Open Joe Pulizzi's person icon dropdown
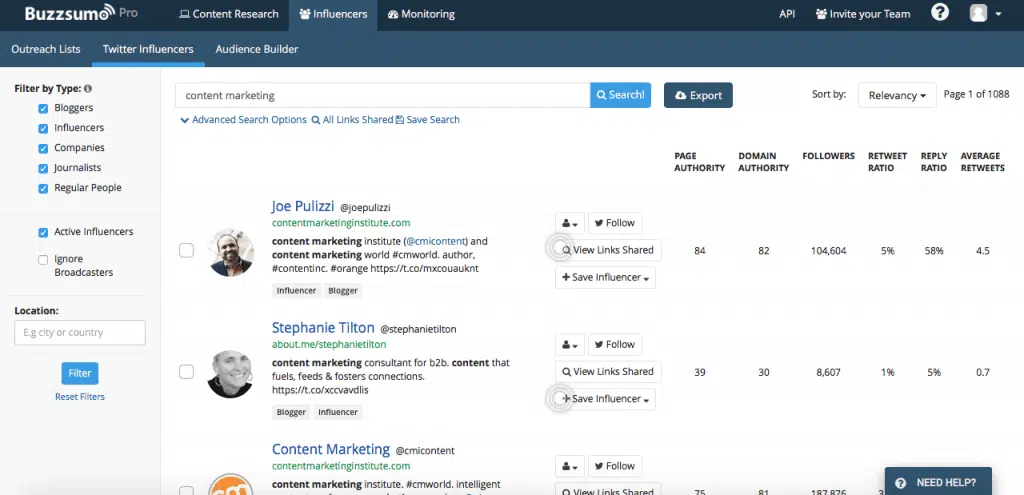Image resolution: width=1024 pixels, height=495 pixels. (569, 223)
